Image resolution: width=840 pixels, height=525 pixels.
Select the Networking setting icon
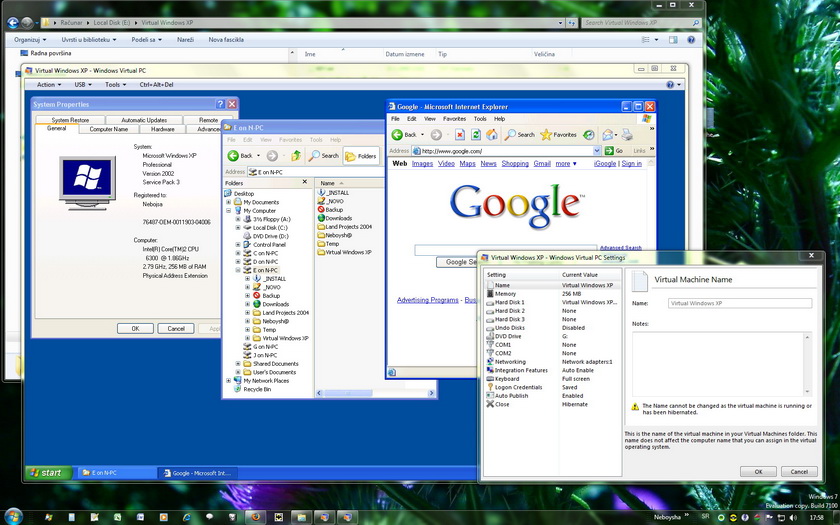click(x=490, y=362)
